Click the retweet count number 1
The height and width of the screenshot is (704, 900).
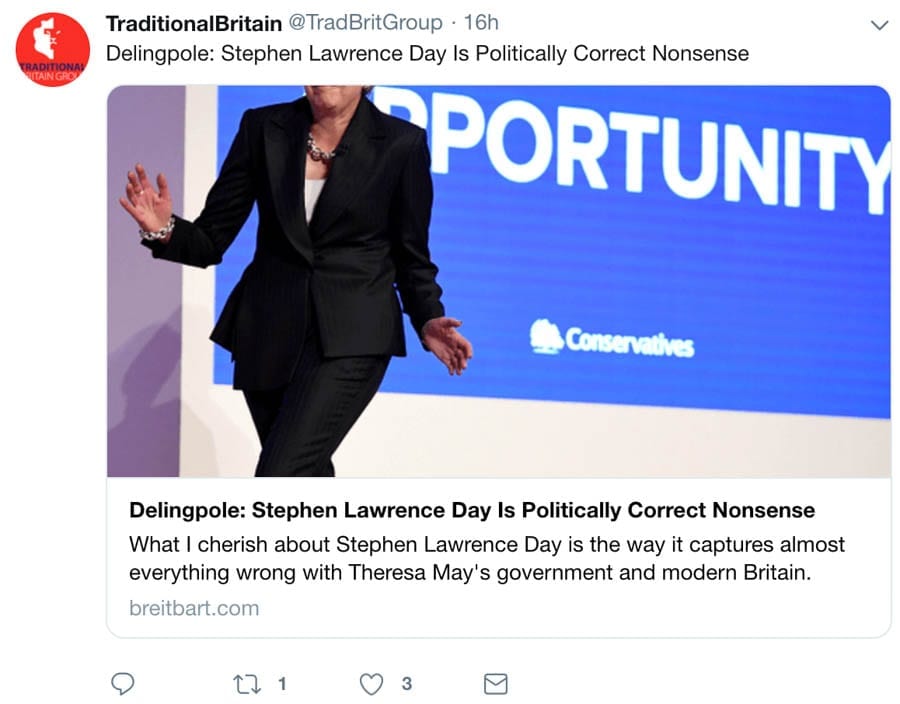click(282, 684)
